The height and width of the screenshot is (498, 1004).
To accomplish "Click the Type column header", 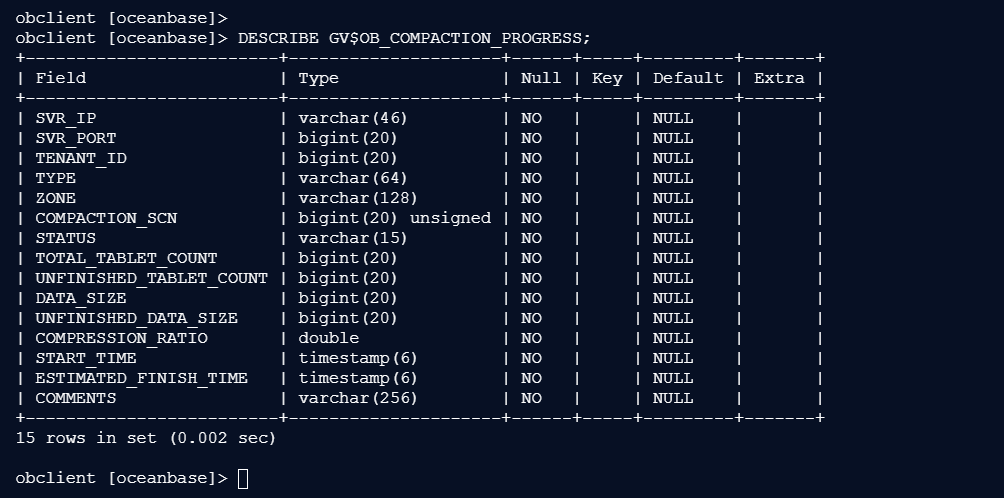I will click(x=318, y=78).
